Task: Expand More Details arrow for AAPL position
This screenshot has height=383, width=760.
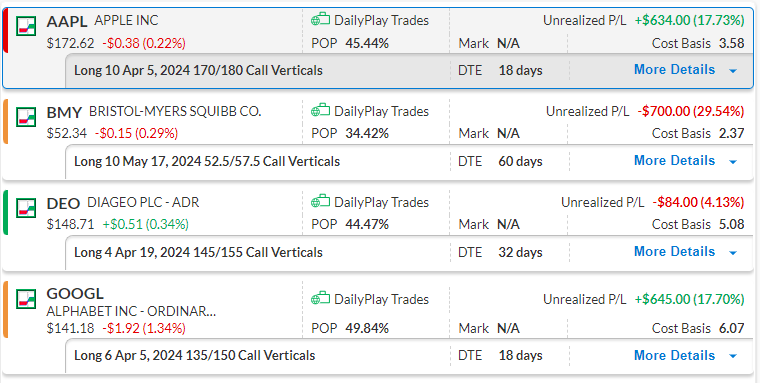Action: click(733, 71)
